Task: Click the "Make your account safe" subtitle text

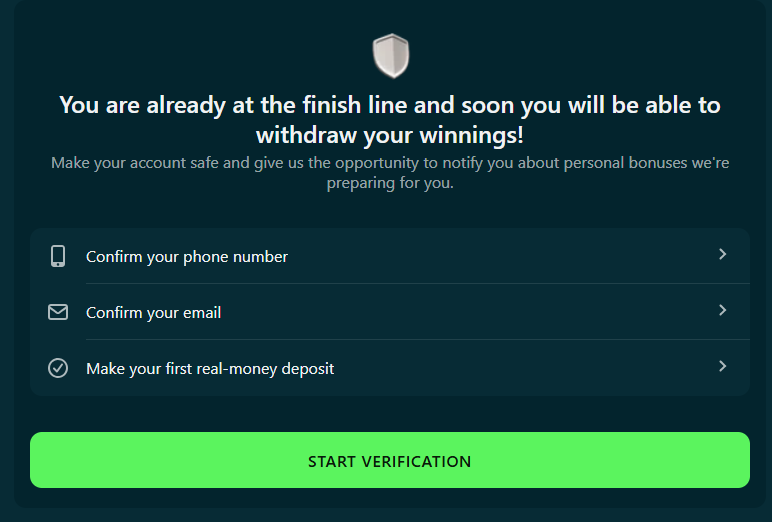Action: (135, 162)
